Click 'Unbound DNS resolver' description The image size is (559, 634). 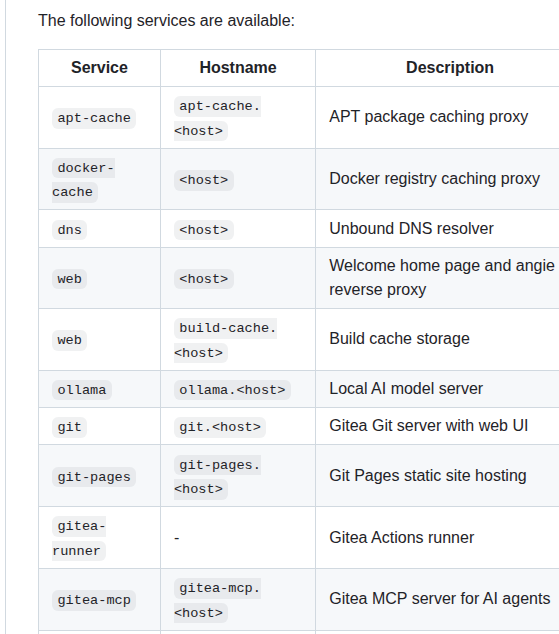[x=411, y=228]
